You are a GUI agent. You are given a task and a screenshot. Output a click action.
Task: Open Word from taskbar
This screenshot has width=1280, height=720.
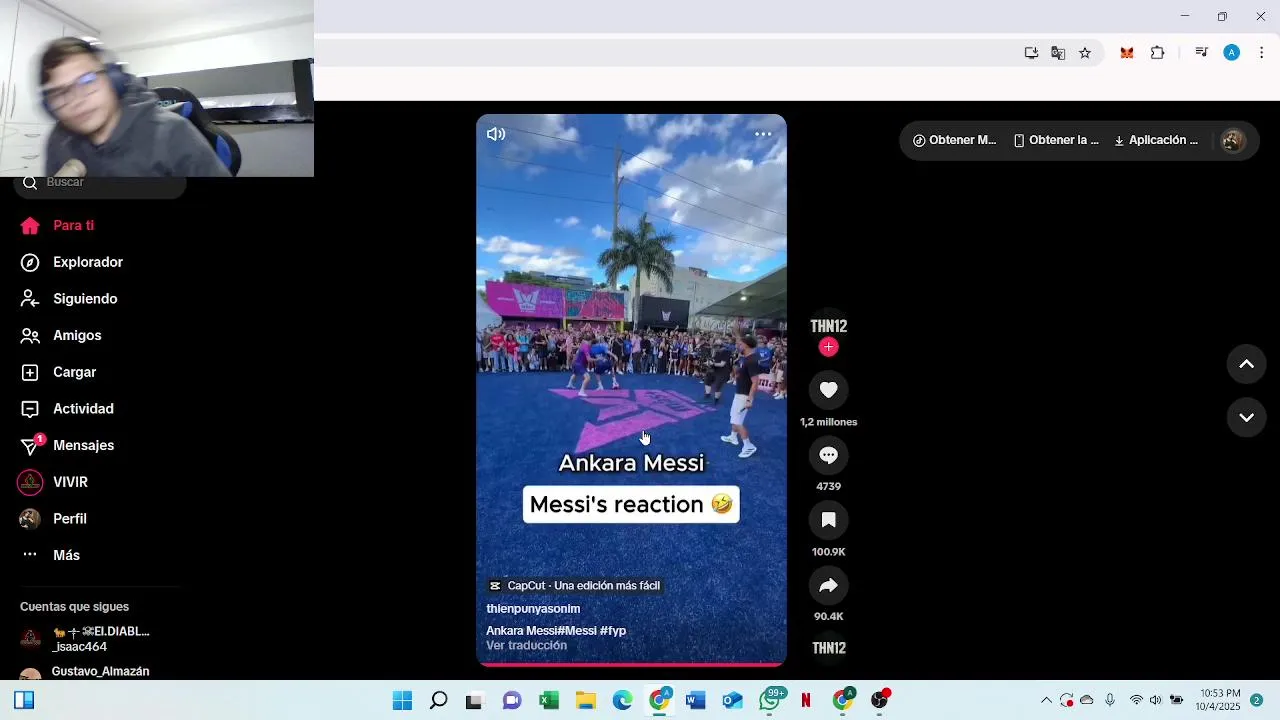tap(696, 700)
